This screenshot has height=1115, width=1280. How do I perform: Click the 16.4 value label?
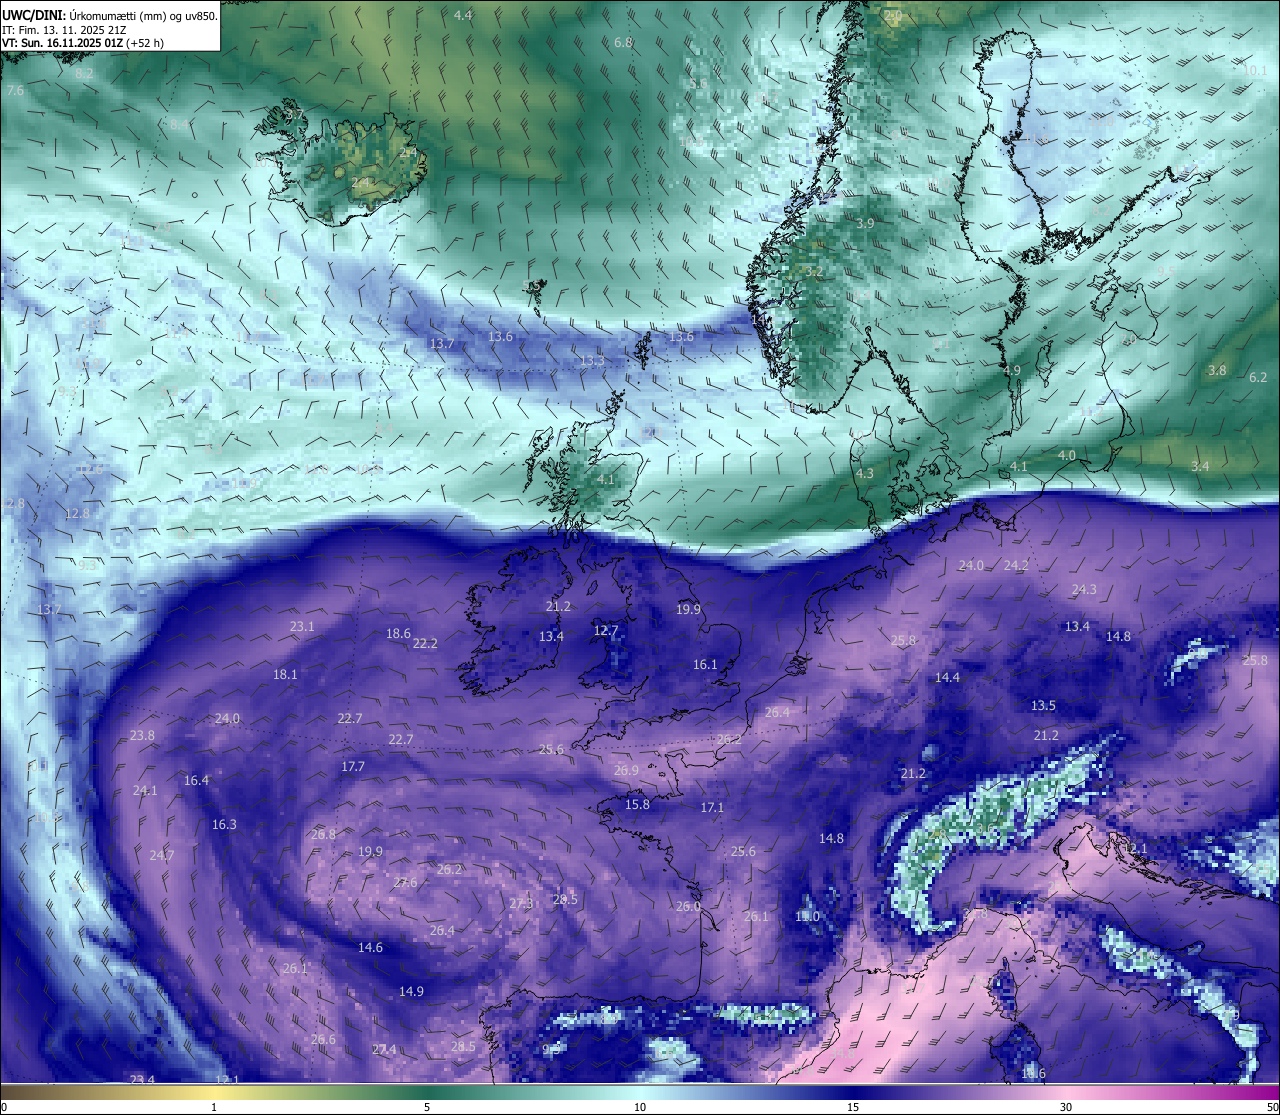pos(197,780)
